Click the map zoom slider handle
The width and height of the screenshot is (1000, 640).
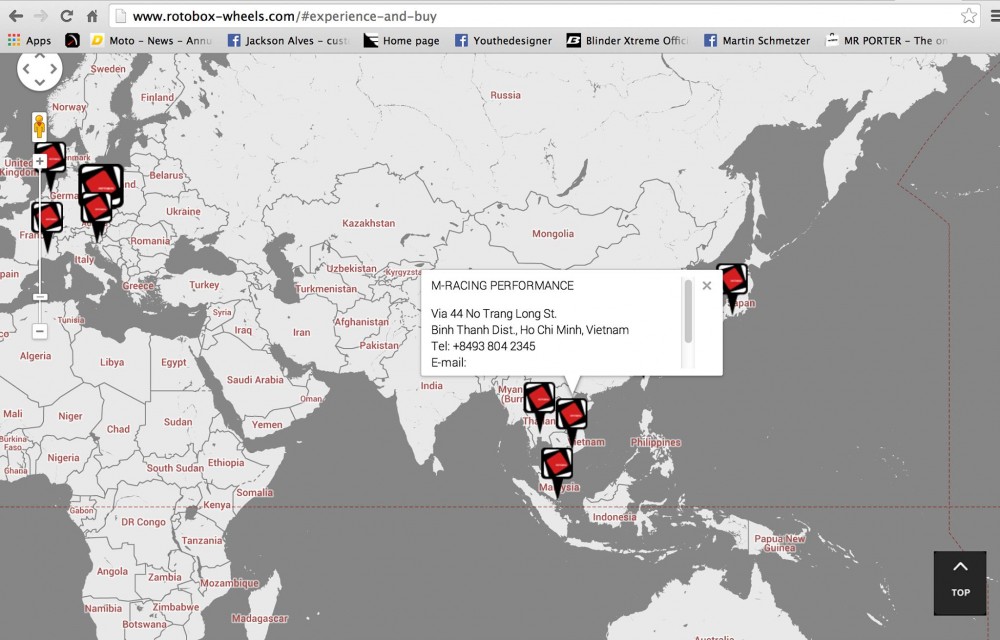40,297
